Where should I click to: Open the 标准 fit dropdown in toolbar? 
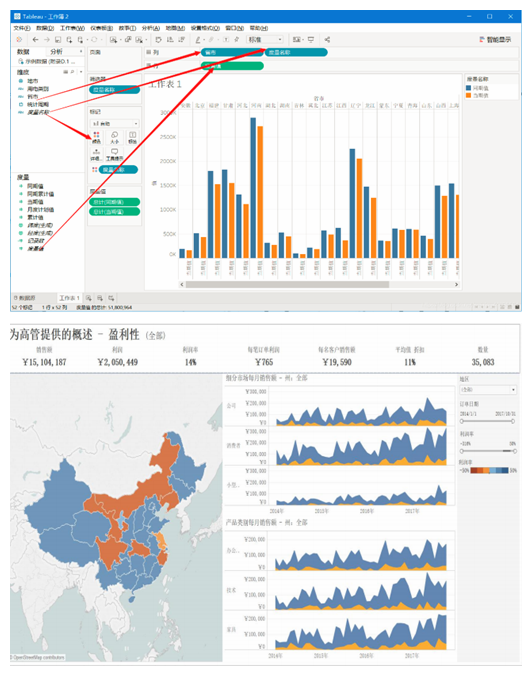point(265,40)
